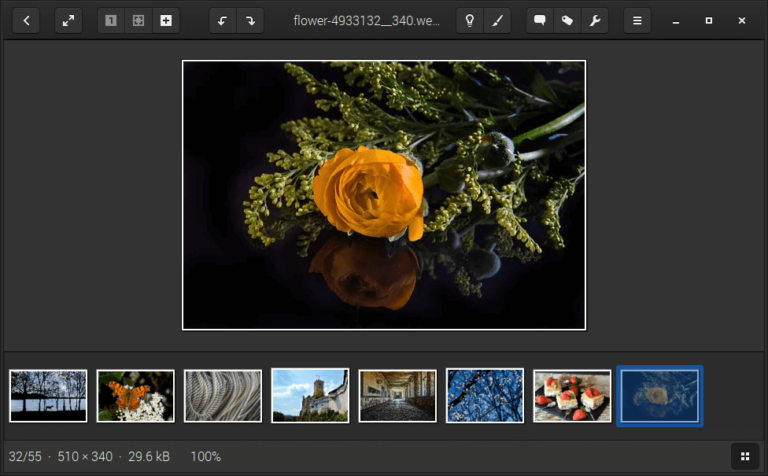Open the hamburger main menu

637,20
